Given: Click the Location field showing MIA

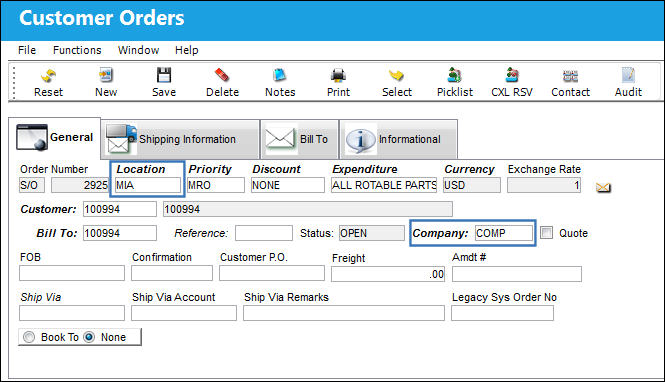Looking at the screenshot, I should click(x=148, y=185).
